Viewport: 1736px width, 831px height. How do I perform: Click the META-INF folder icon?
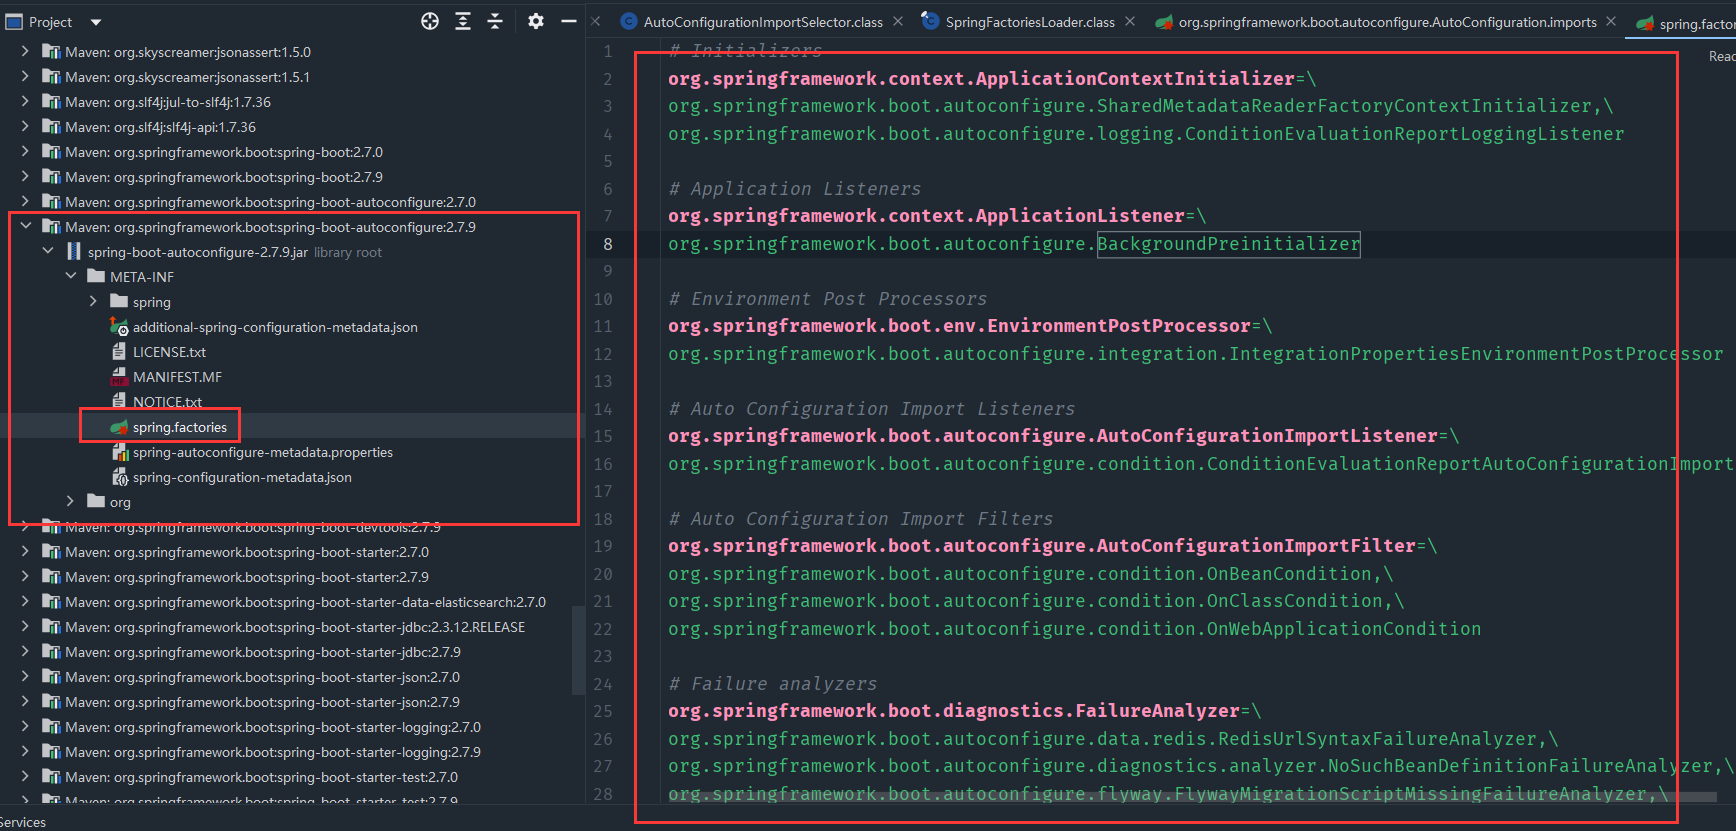[96, 276]
